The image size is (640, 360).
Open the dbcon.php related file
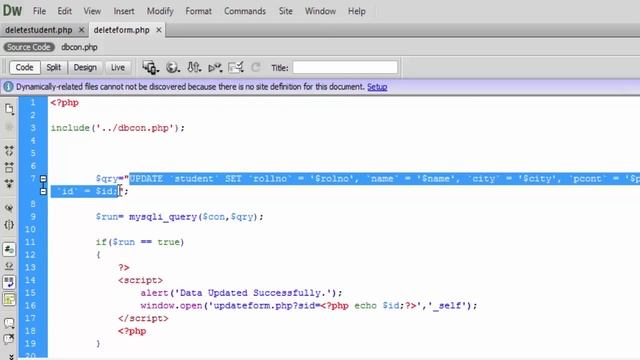click(x=79, y=47)
